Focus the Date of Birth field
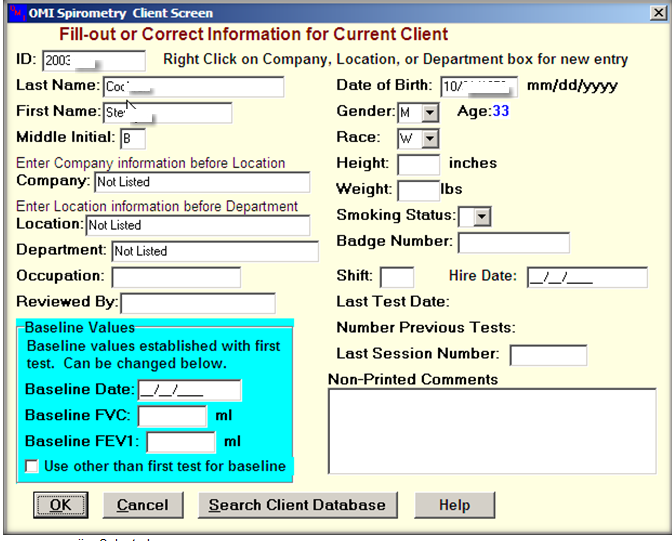 (x=478, y=86)
